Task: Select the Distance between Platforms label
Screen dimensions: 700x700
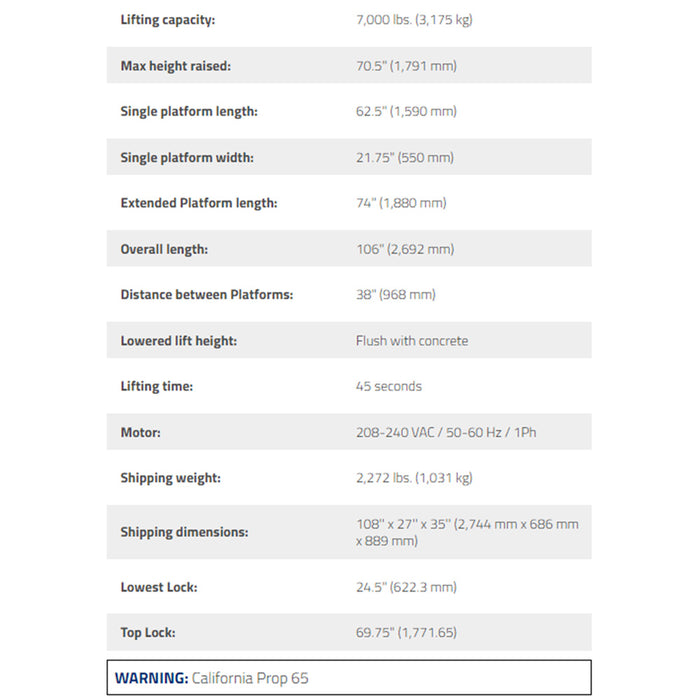Action: (207, 295)
